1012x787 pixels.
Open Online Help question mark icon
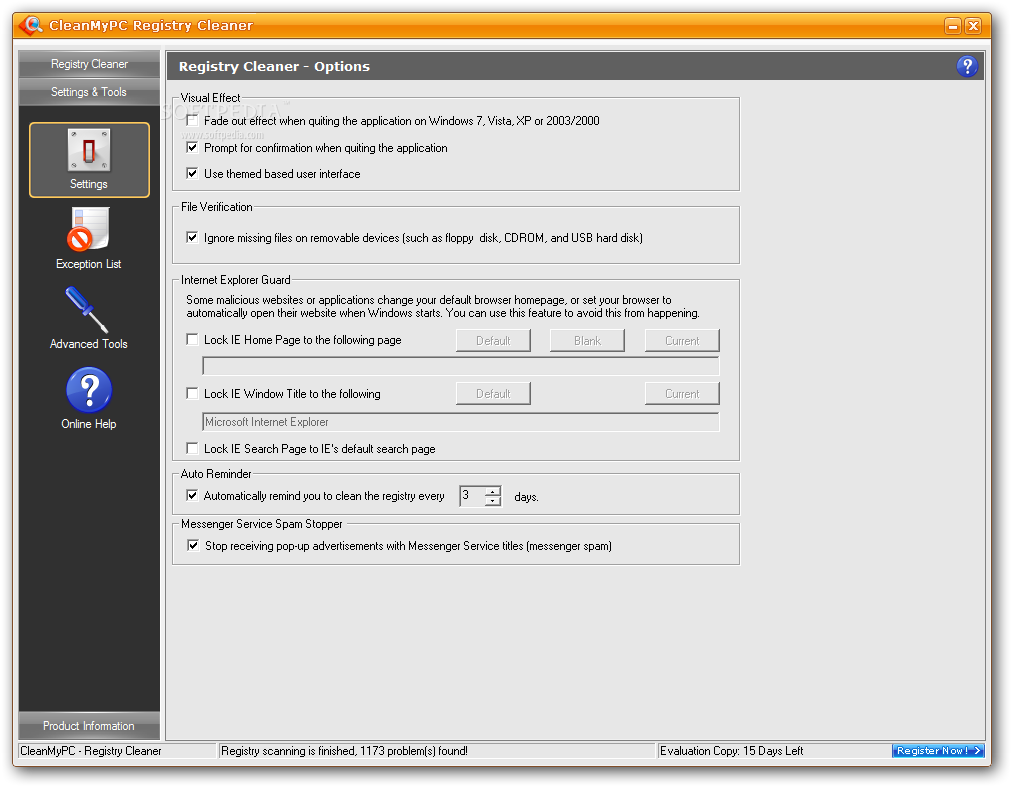89,389
